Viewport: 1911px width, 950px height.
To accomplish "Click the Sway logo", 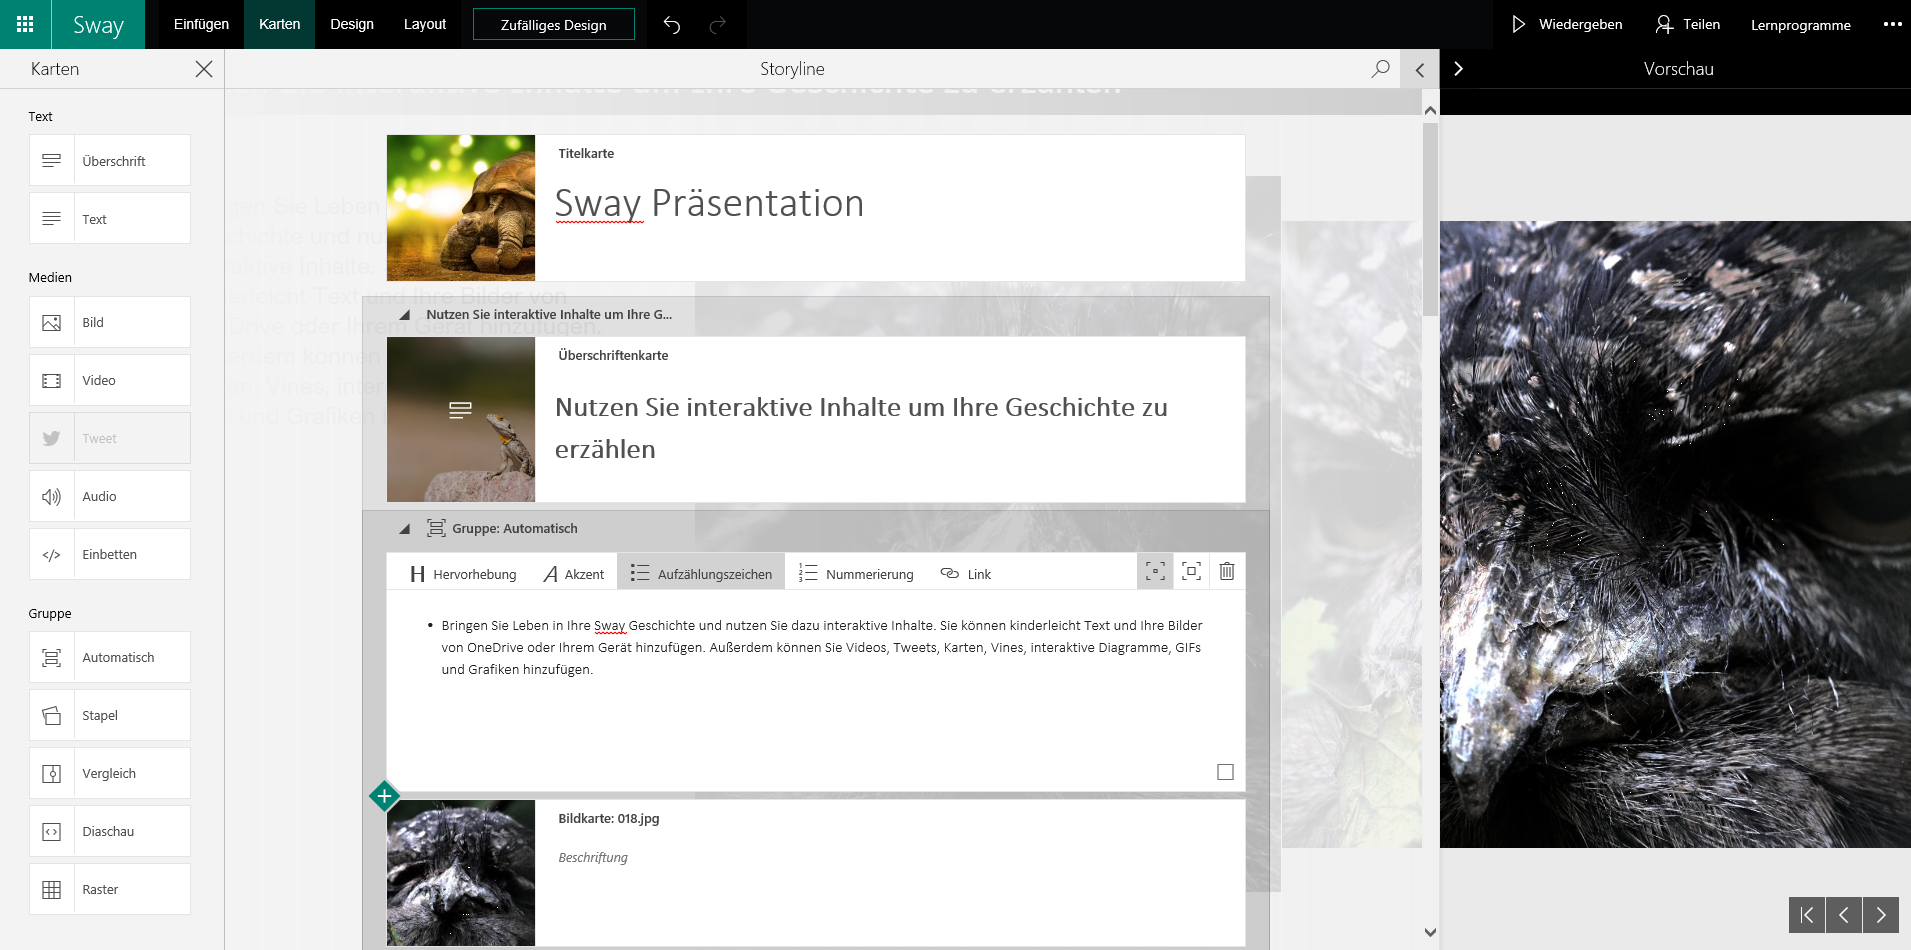I will click(98, 24).
